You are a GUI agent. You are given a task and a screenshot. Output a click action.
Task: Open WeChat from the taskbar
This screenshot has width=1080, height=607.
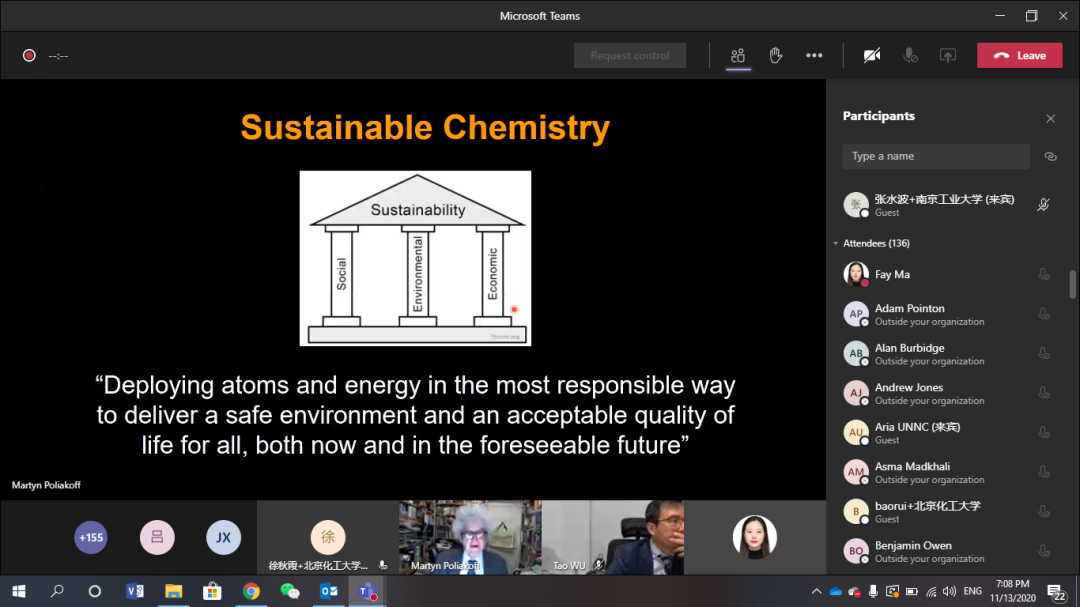[290, 591]
